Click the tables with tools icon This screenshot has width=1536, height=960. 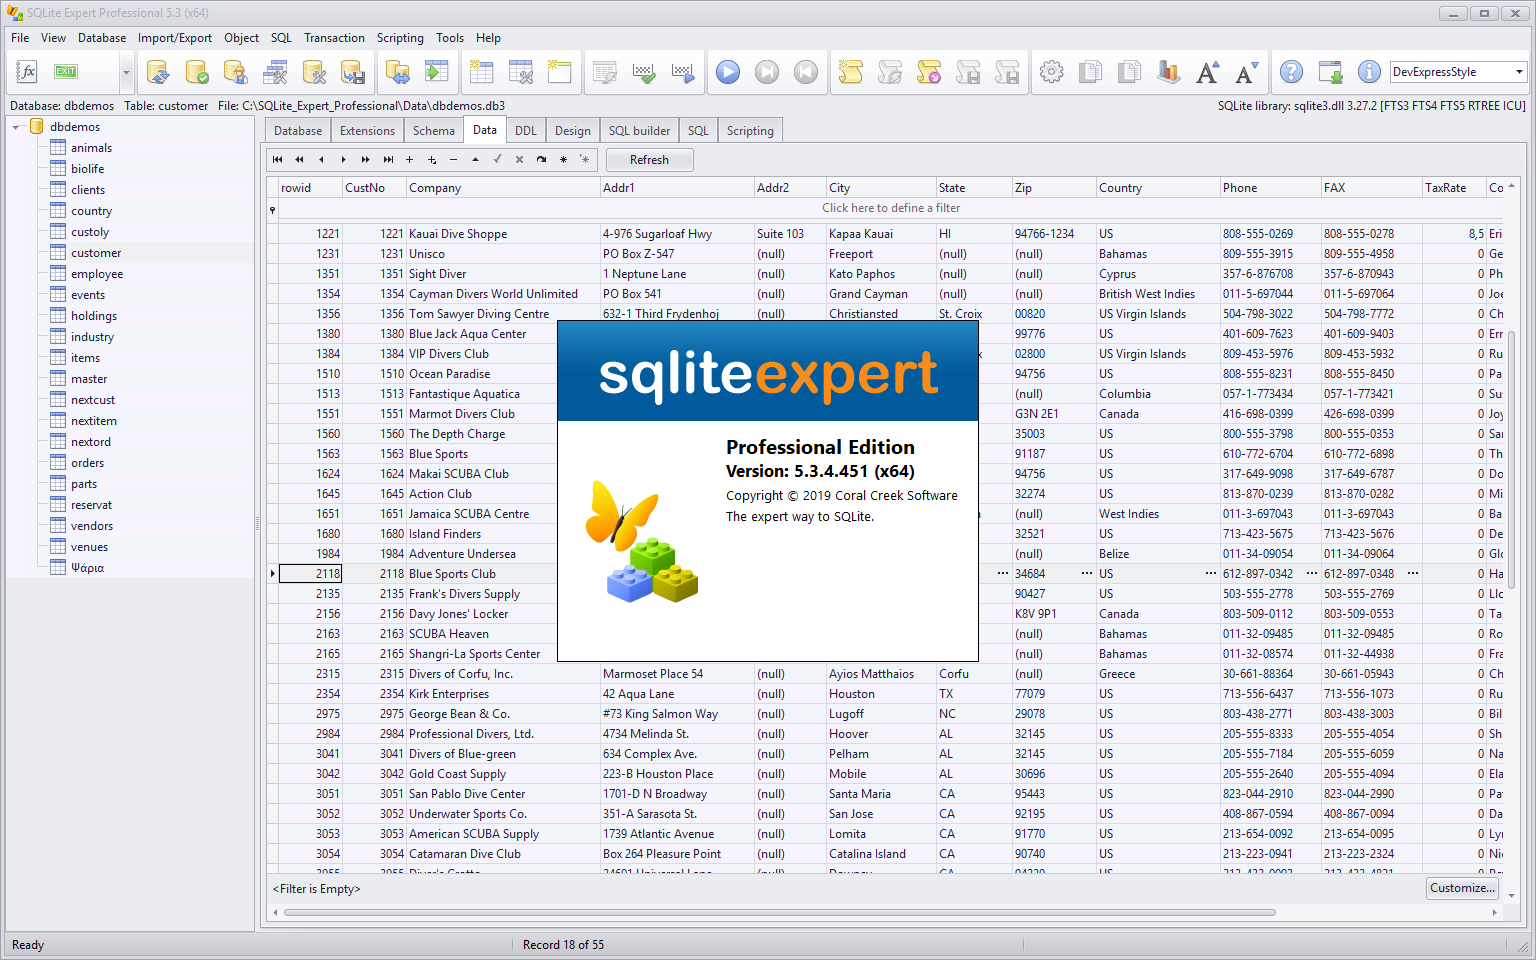click(x=275, y=72)
